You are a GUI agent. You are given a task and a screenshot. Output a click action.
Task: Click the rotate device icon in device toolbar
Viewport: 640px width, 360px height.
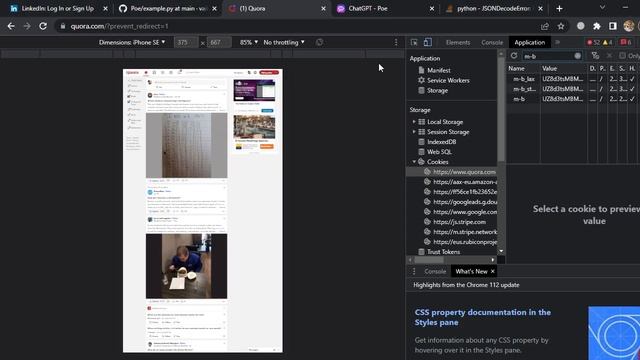320,42
